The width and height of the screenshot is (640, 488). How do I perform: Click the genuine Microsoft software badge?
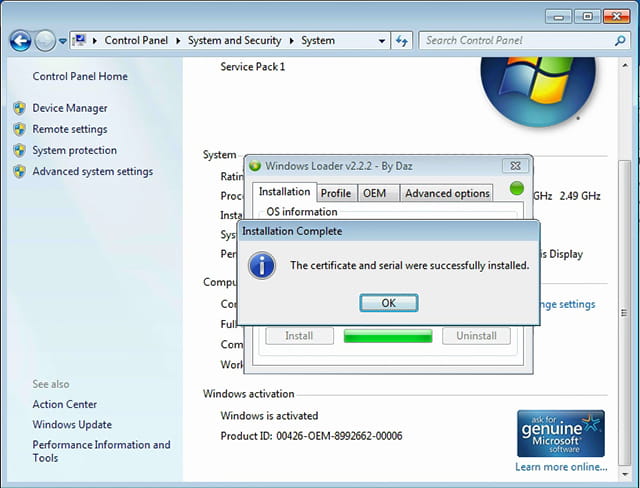coord(561,433)
